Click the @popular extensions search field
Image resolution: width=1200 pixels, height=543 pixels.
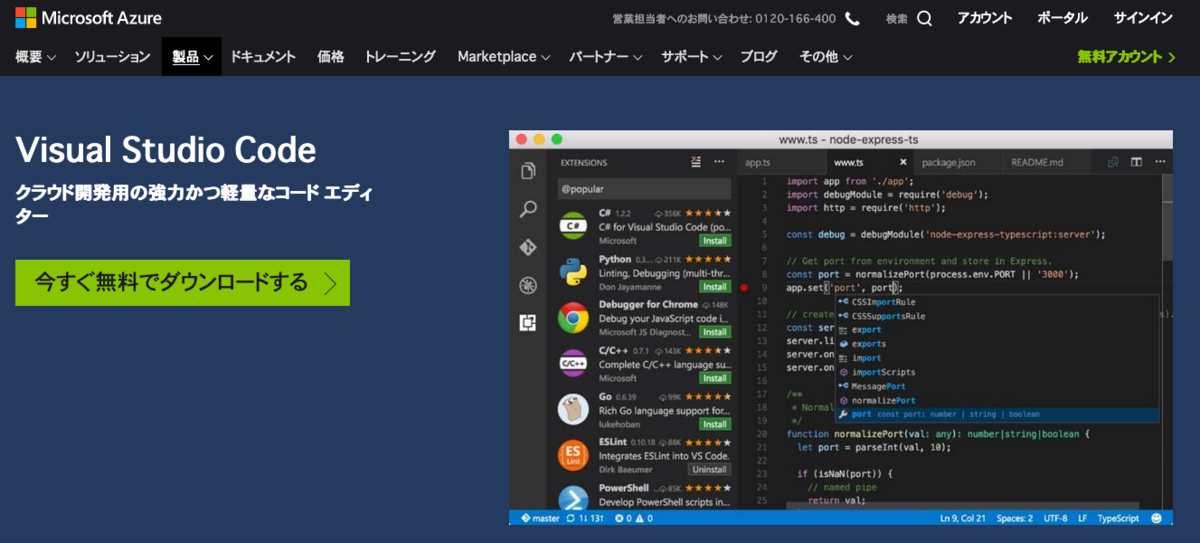[644, 188]
